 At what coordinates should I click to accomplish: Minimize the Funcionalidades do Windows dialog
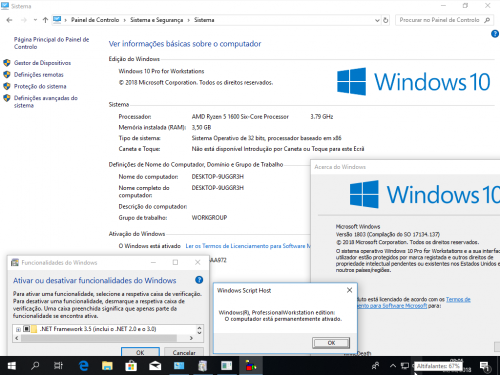click(153, 262)
